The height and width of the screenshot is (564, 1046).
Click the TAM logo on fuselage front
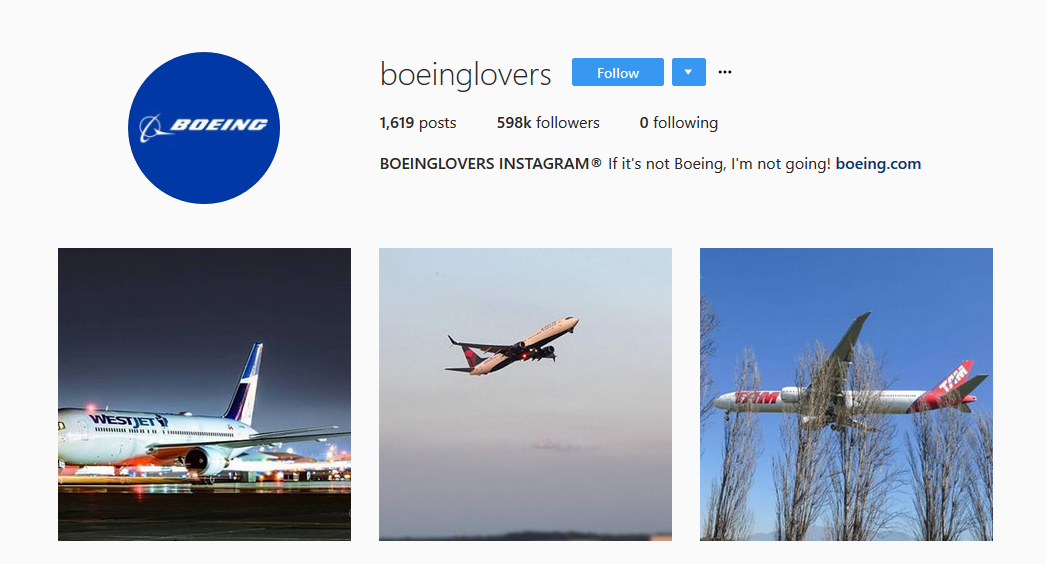(x=756, y=398)
